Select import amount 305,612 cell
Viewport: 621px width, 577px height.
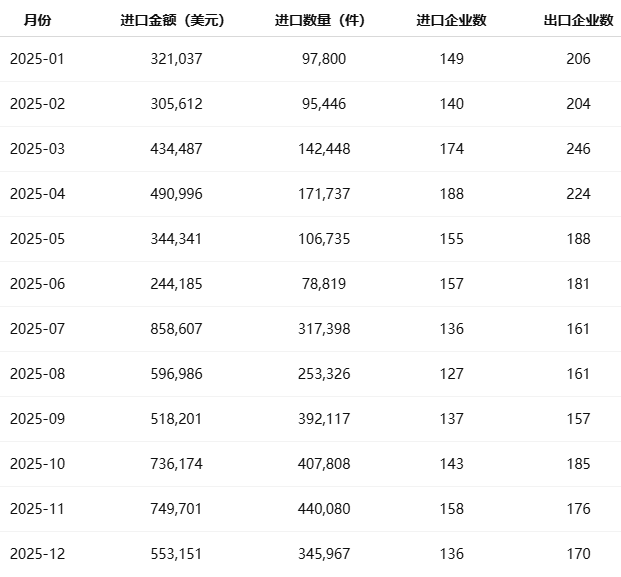point(175,104)
